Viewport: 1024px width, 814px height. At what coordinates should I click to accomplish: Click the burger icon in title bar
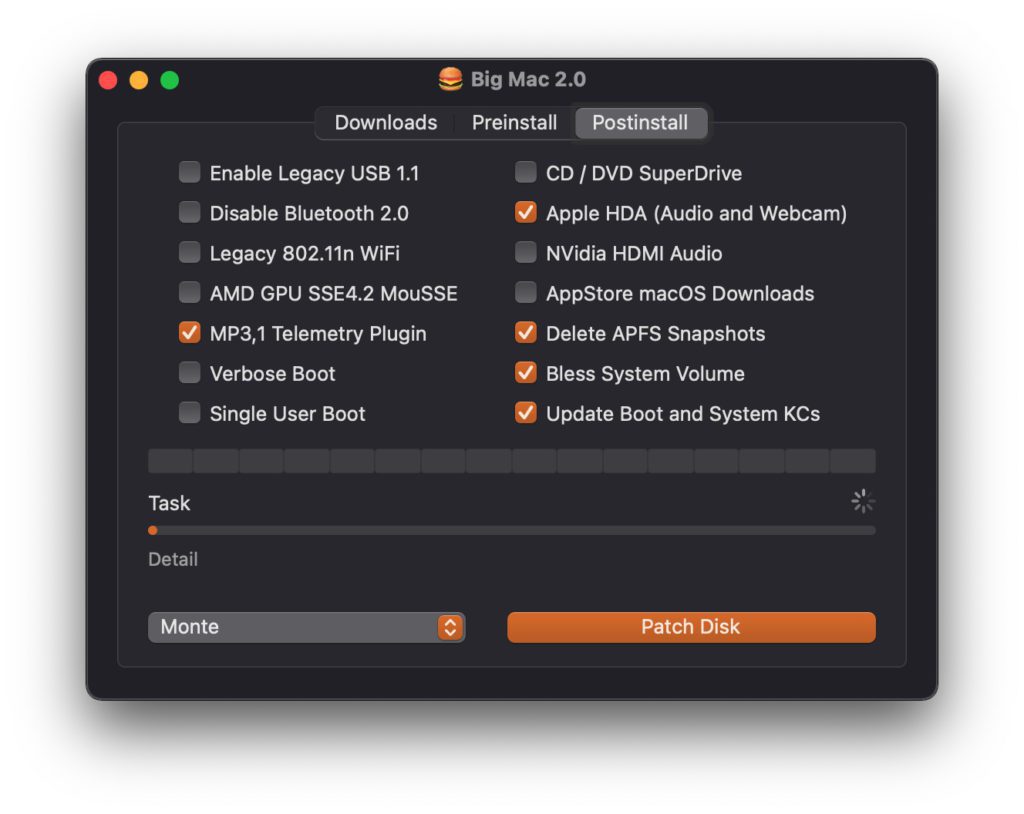pos(452,80)
